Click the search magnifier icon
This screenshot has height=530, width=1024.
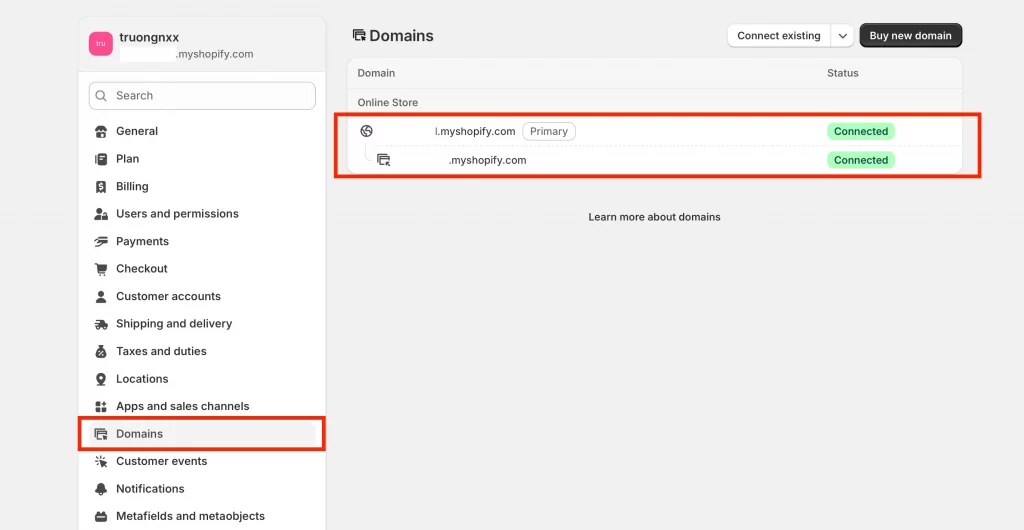[101, 96]
